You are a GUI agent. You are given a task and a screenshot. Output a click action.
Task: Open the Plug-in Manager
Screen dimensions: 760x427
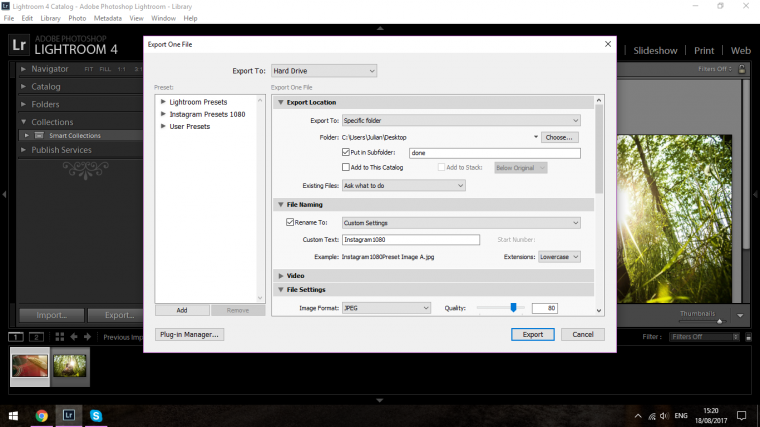(x=189, y=334)
